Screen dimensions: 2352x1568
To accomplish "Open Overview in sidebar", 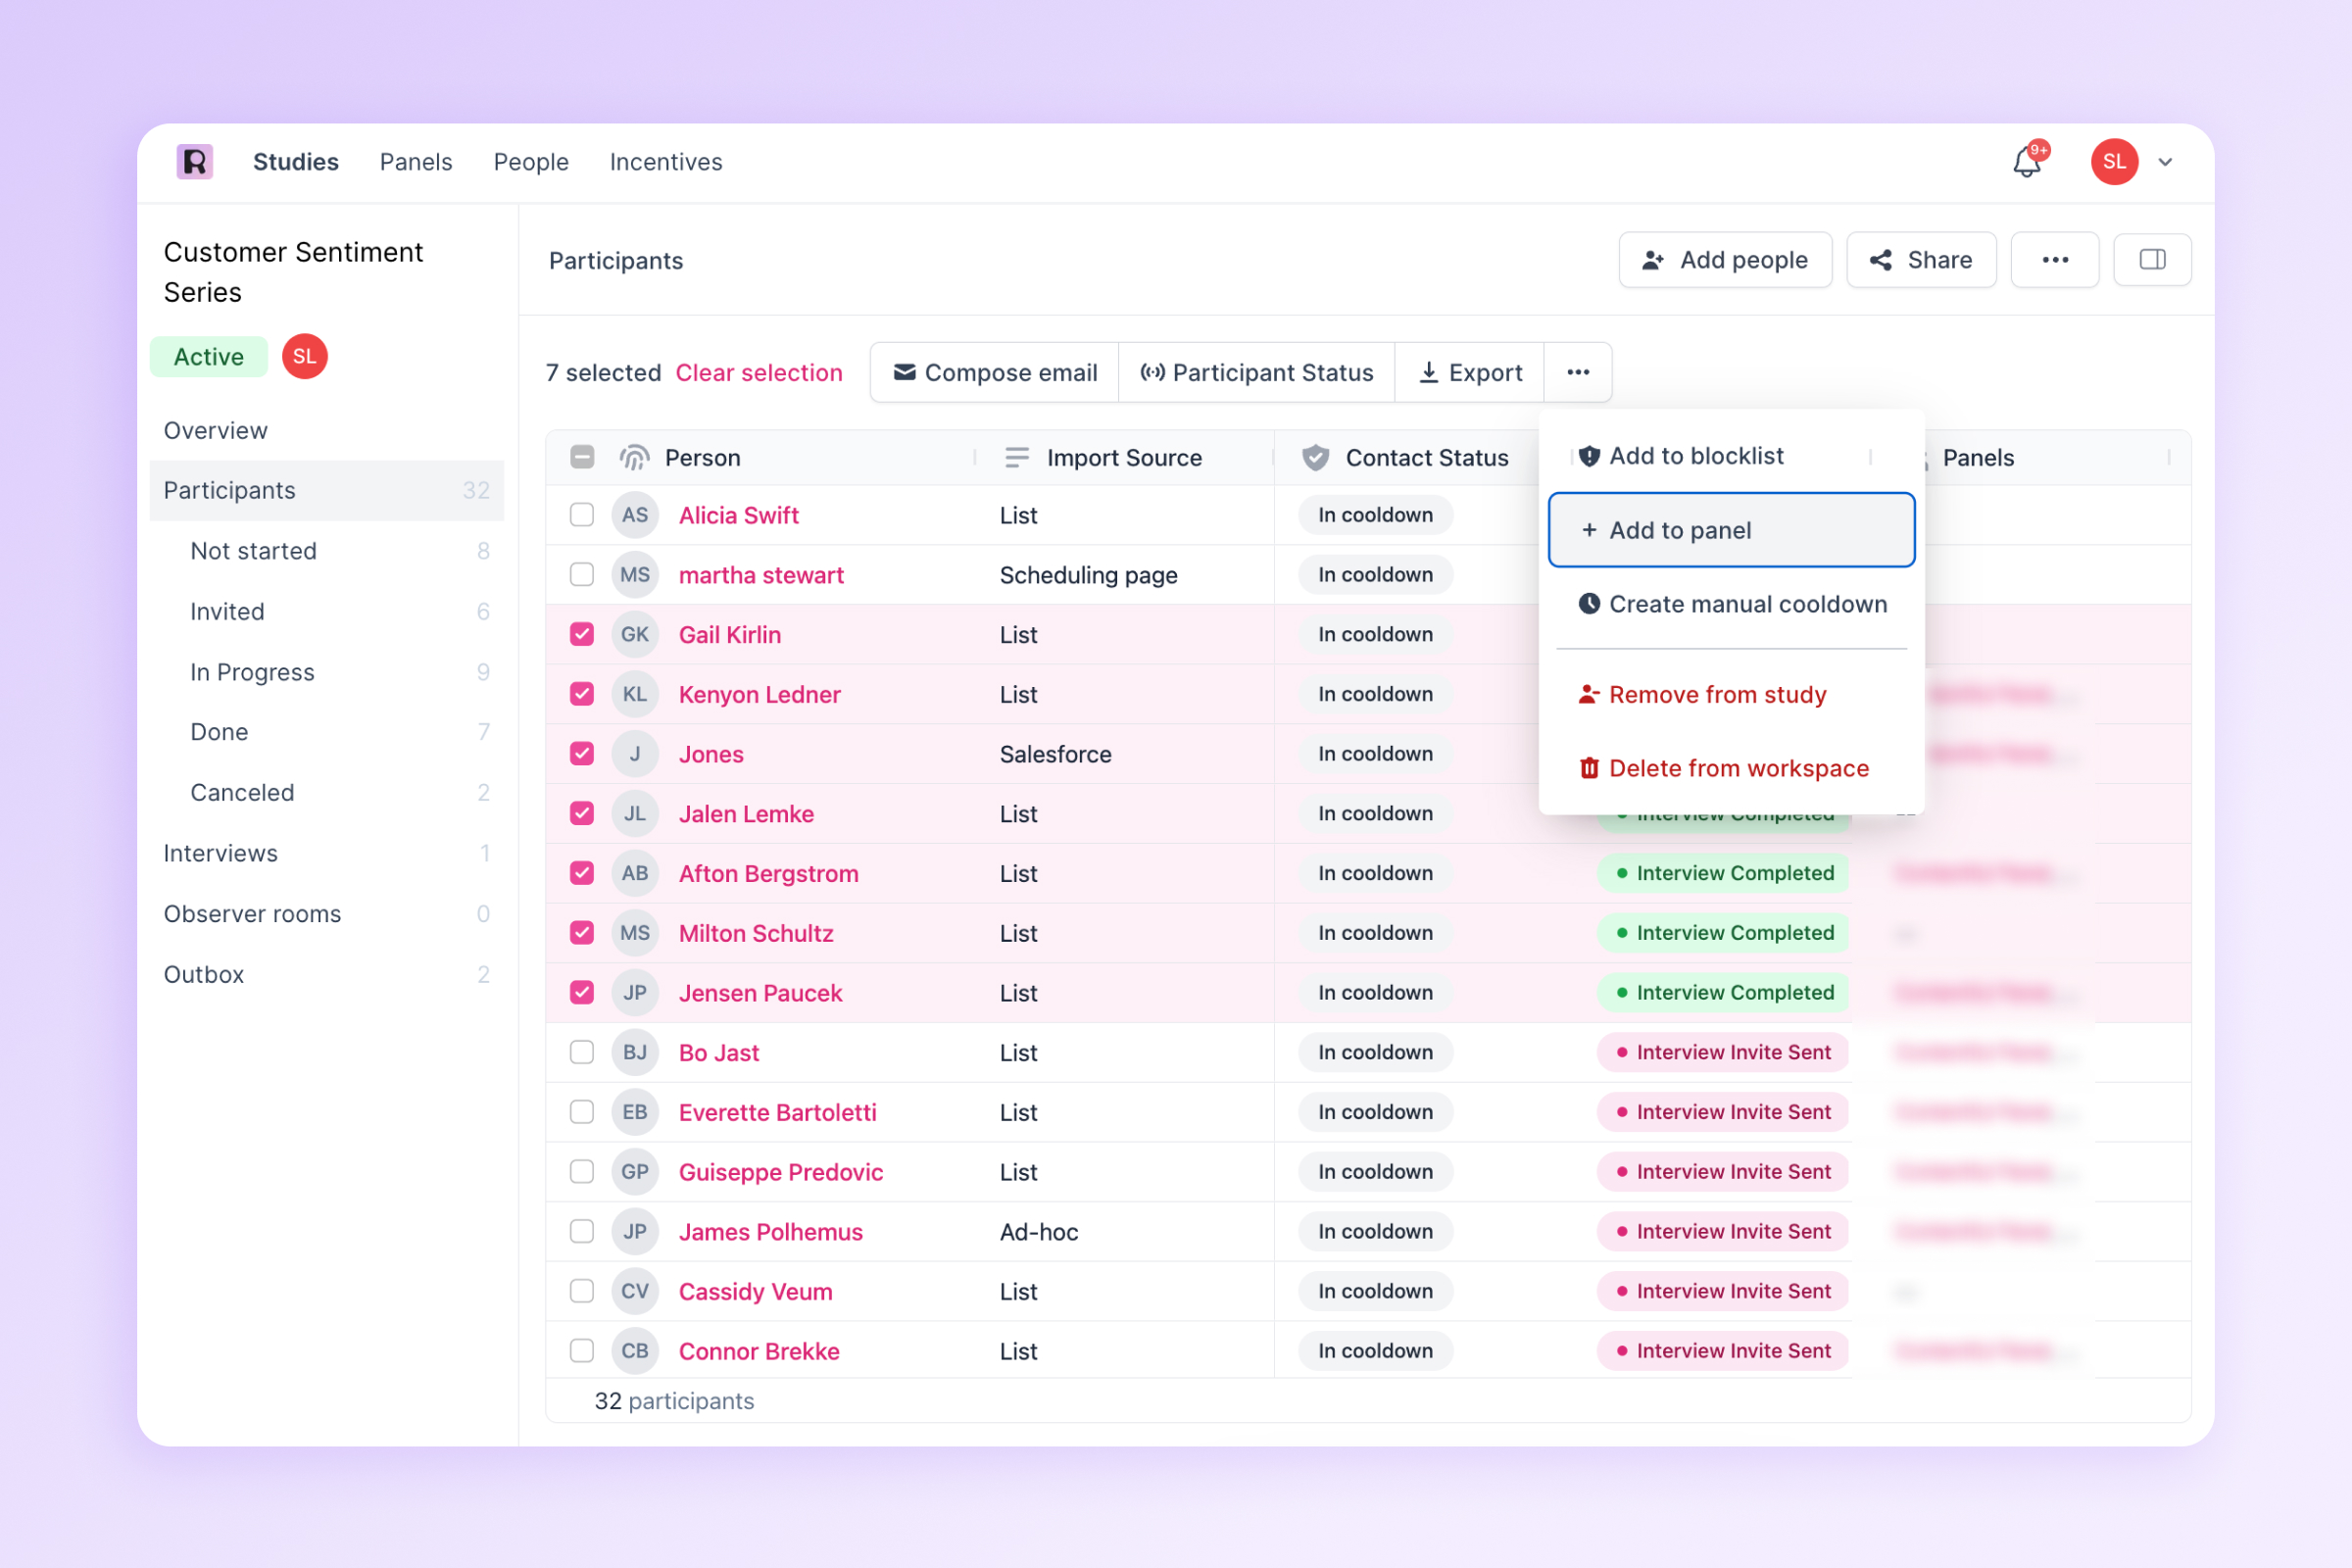I will pyautogui.click(x=327, y=430).
